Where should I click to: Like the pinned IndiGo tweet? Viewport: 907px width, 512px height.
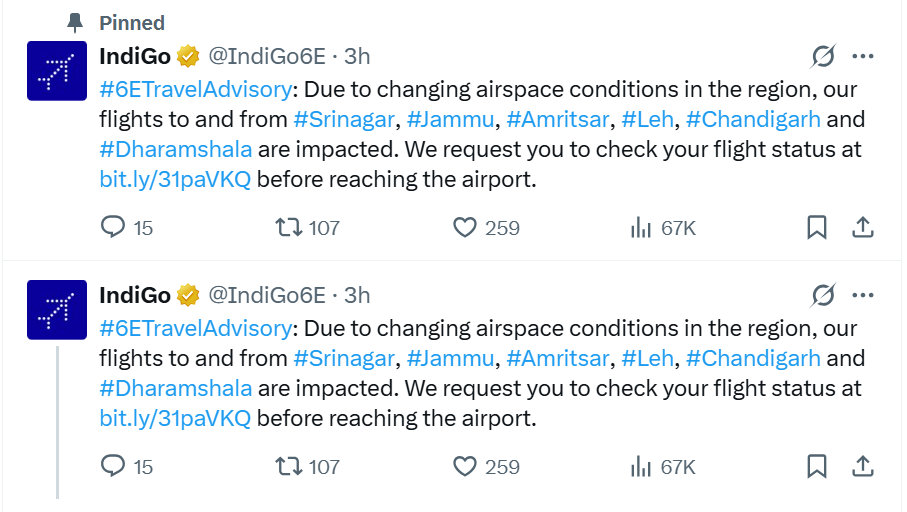pos(464,228)
